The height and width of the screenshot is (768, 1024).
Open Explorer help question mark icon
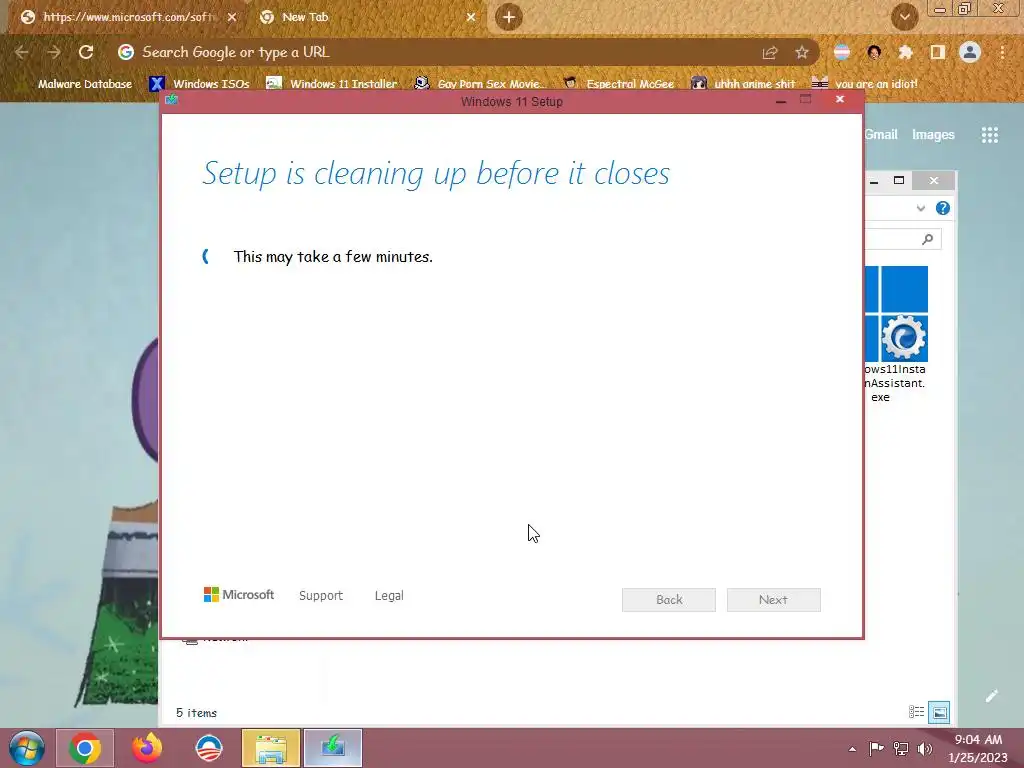(942, 208)
